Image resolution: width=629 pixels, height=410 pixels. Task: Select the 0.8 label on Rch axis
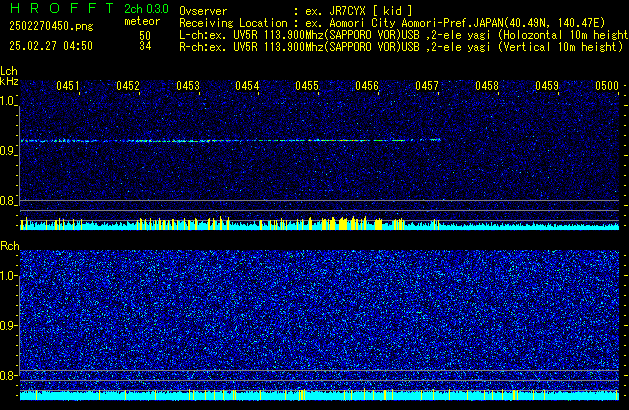(x=7, y=375)
